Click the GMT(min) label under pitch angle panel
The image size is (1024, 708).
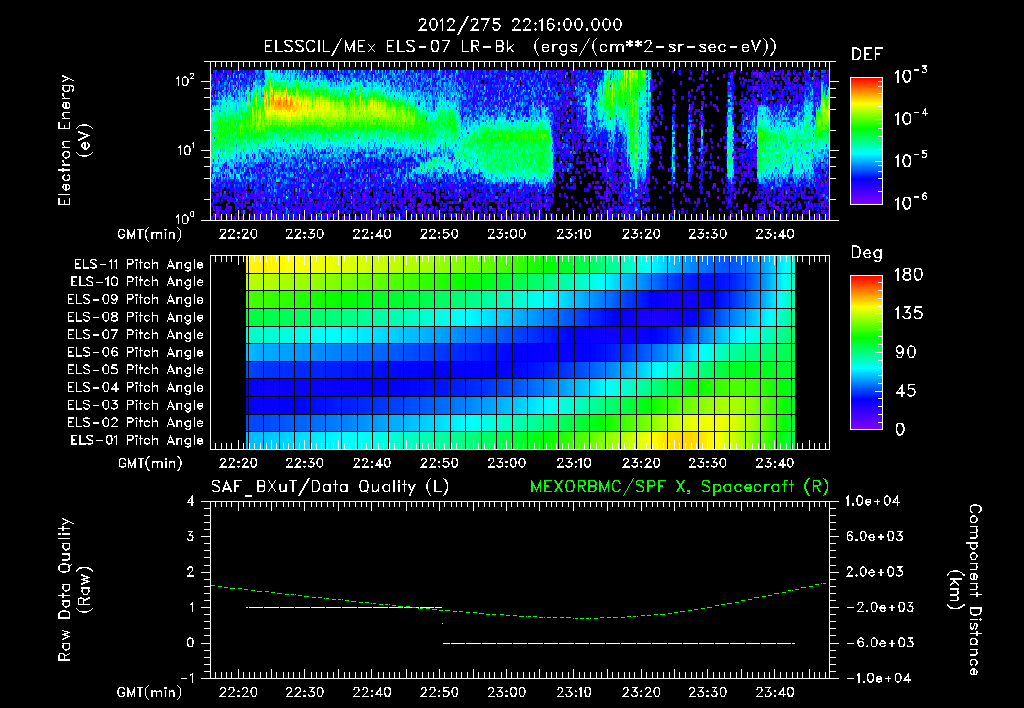[x=150, y=463]
